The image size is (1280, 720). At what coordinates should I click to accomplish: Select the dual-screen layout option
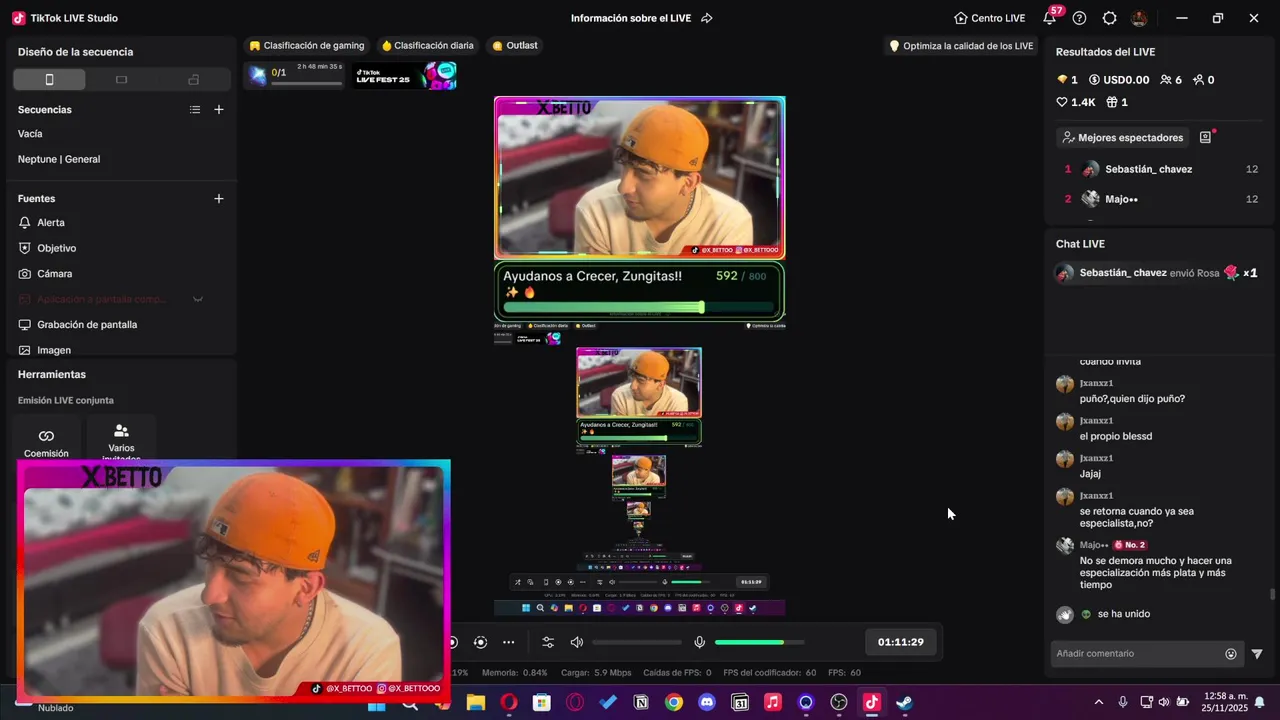193,80
